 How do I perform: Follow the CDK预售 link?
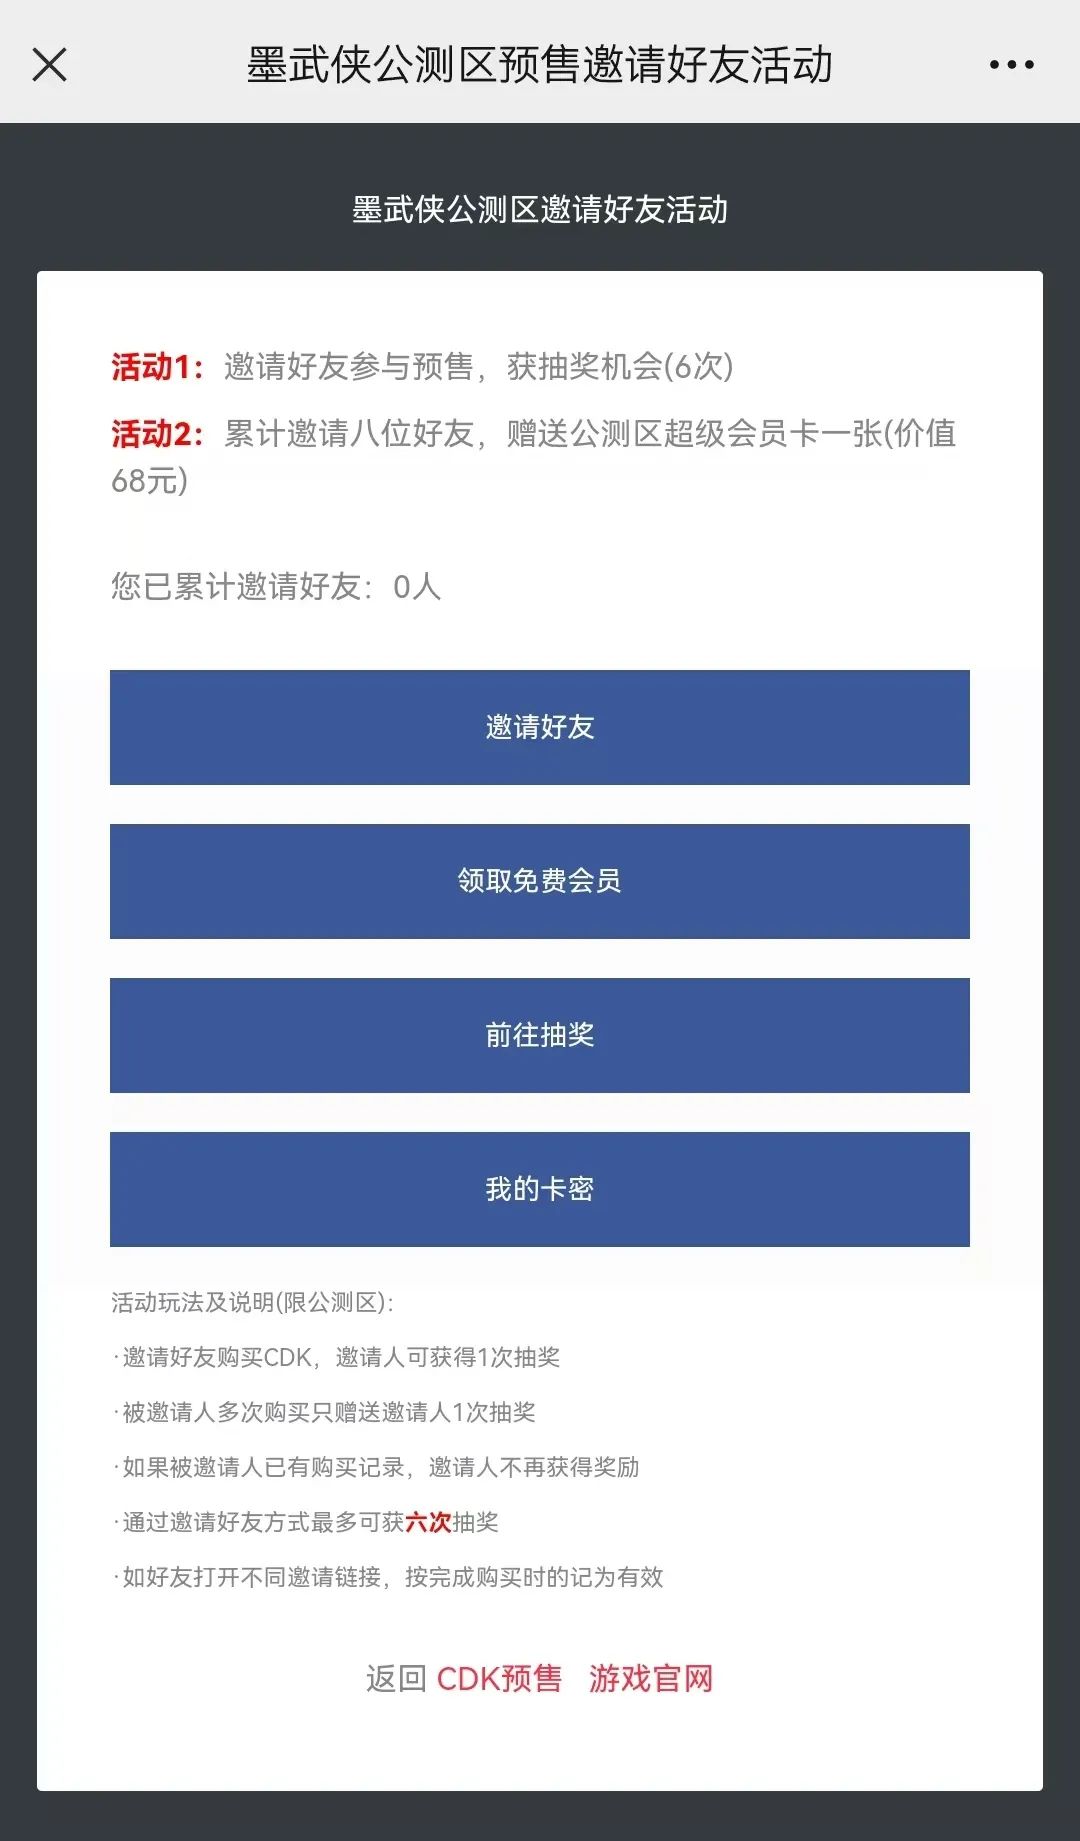[499, 1679]
